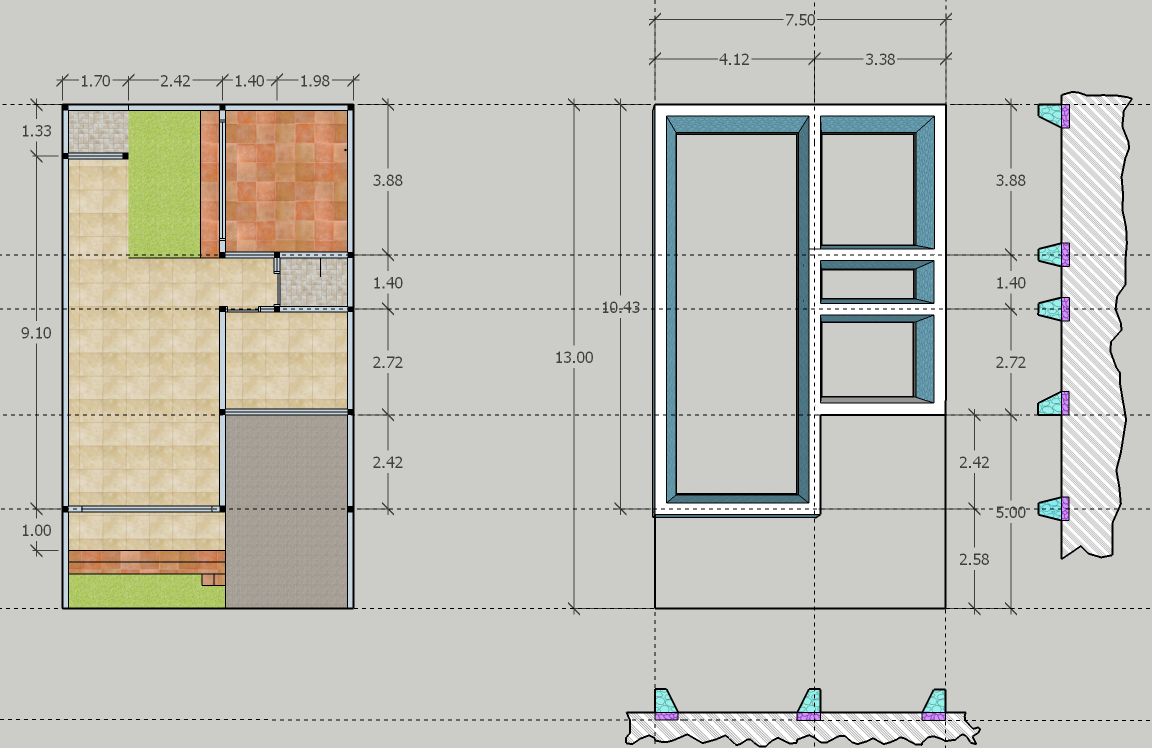Select the gray carport floor area
This screenshot has height=748, width=1152.
tap(288, 510)
